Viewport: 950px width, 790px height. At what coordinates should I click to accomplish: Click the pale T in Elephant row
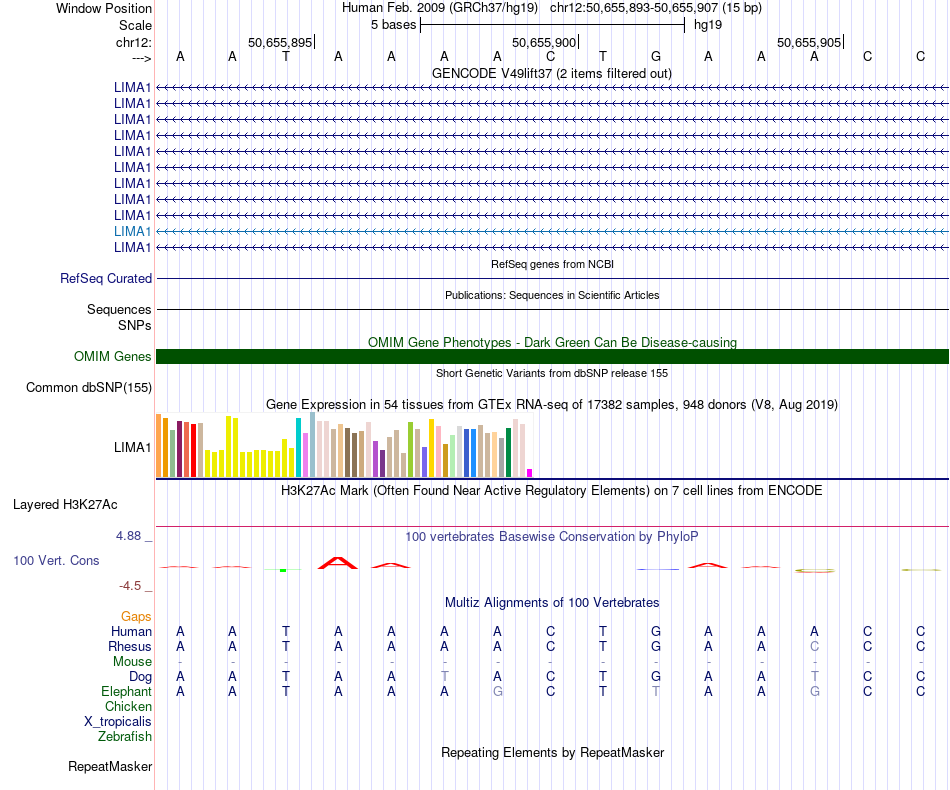click(x=656, y=691)
